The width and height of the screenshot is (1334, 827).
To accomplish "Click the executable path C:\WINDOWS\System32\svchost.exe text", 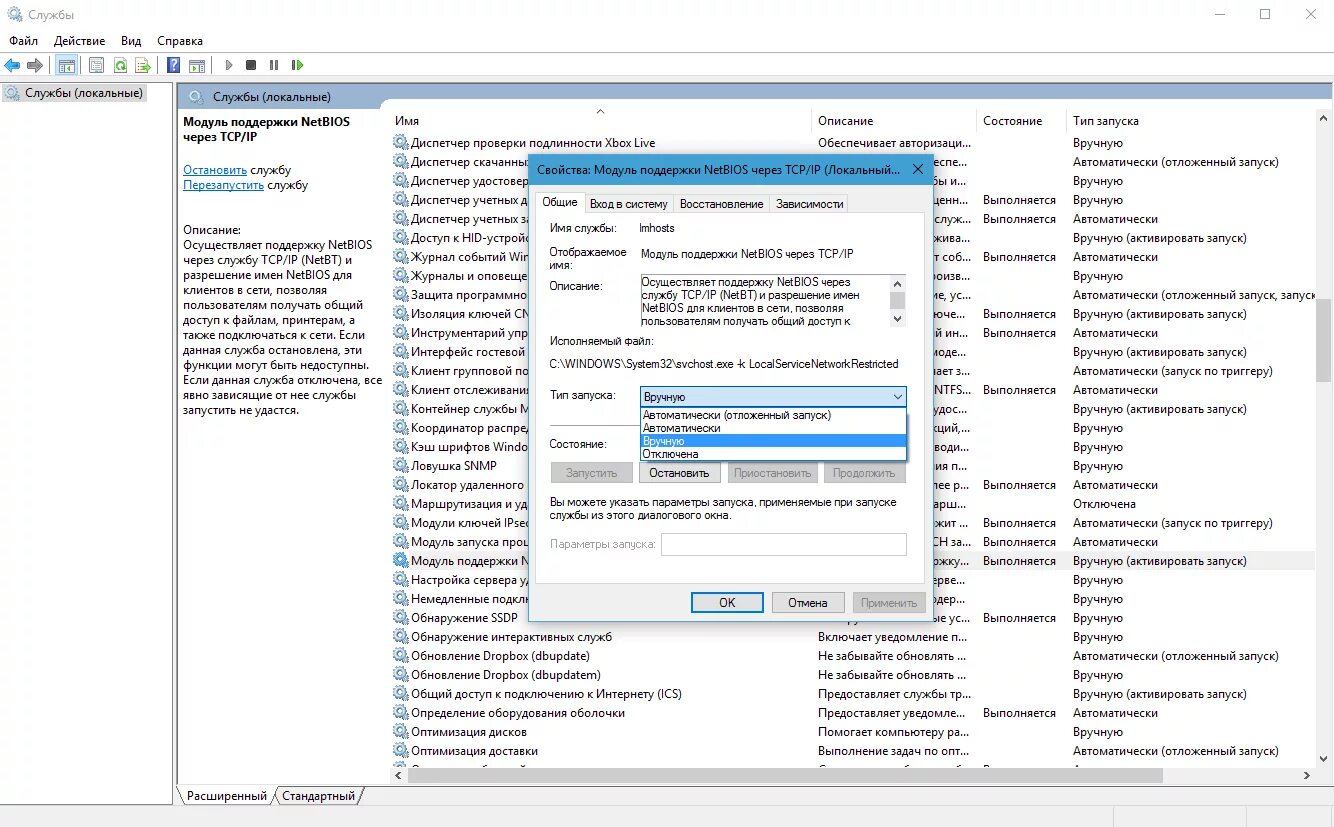I will pyautogui.click(x=724, y=364).
